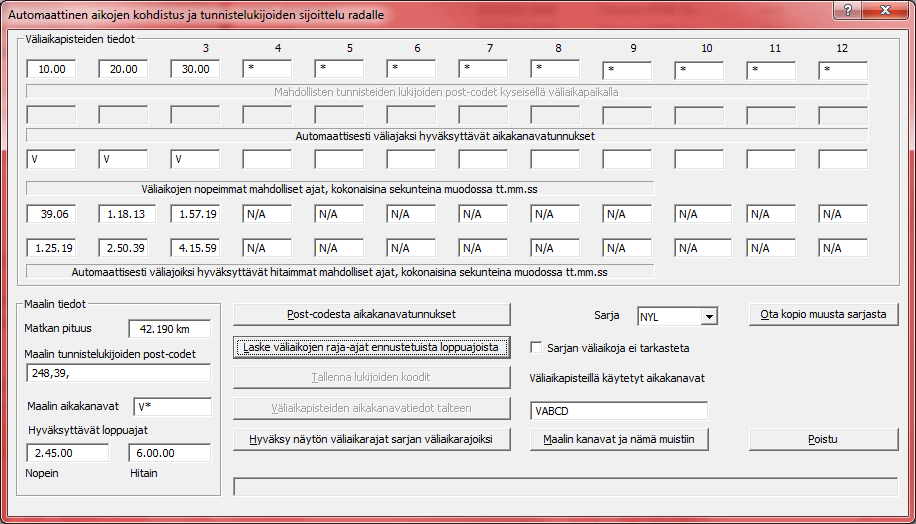Click the time channels field containing VABCD
This screenshot has height=524, width=916.
(x=617, y=411)
